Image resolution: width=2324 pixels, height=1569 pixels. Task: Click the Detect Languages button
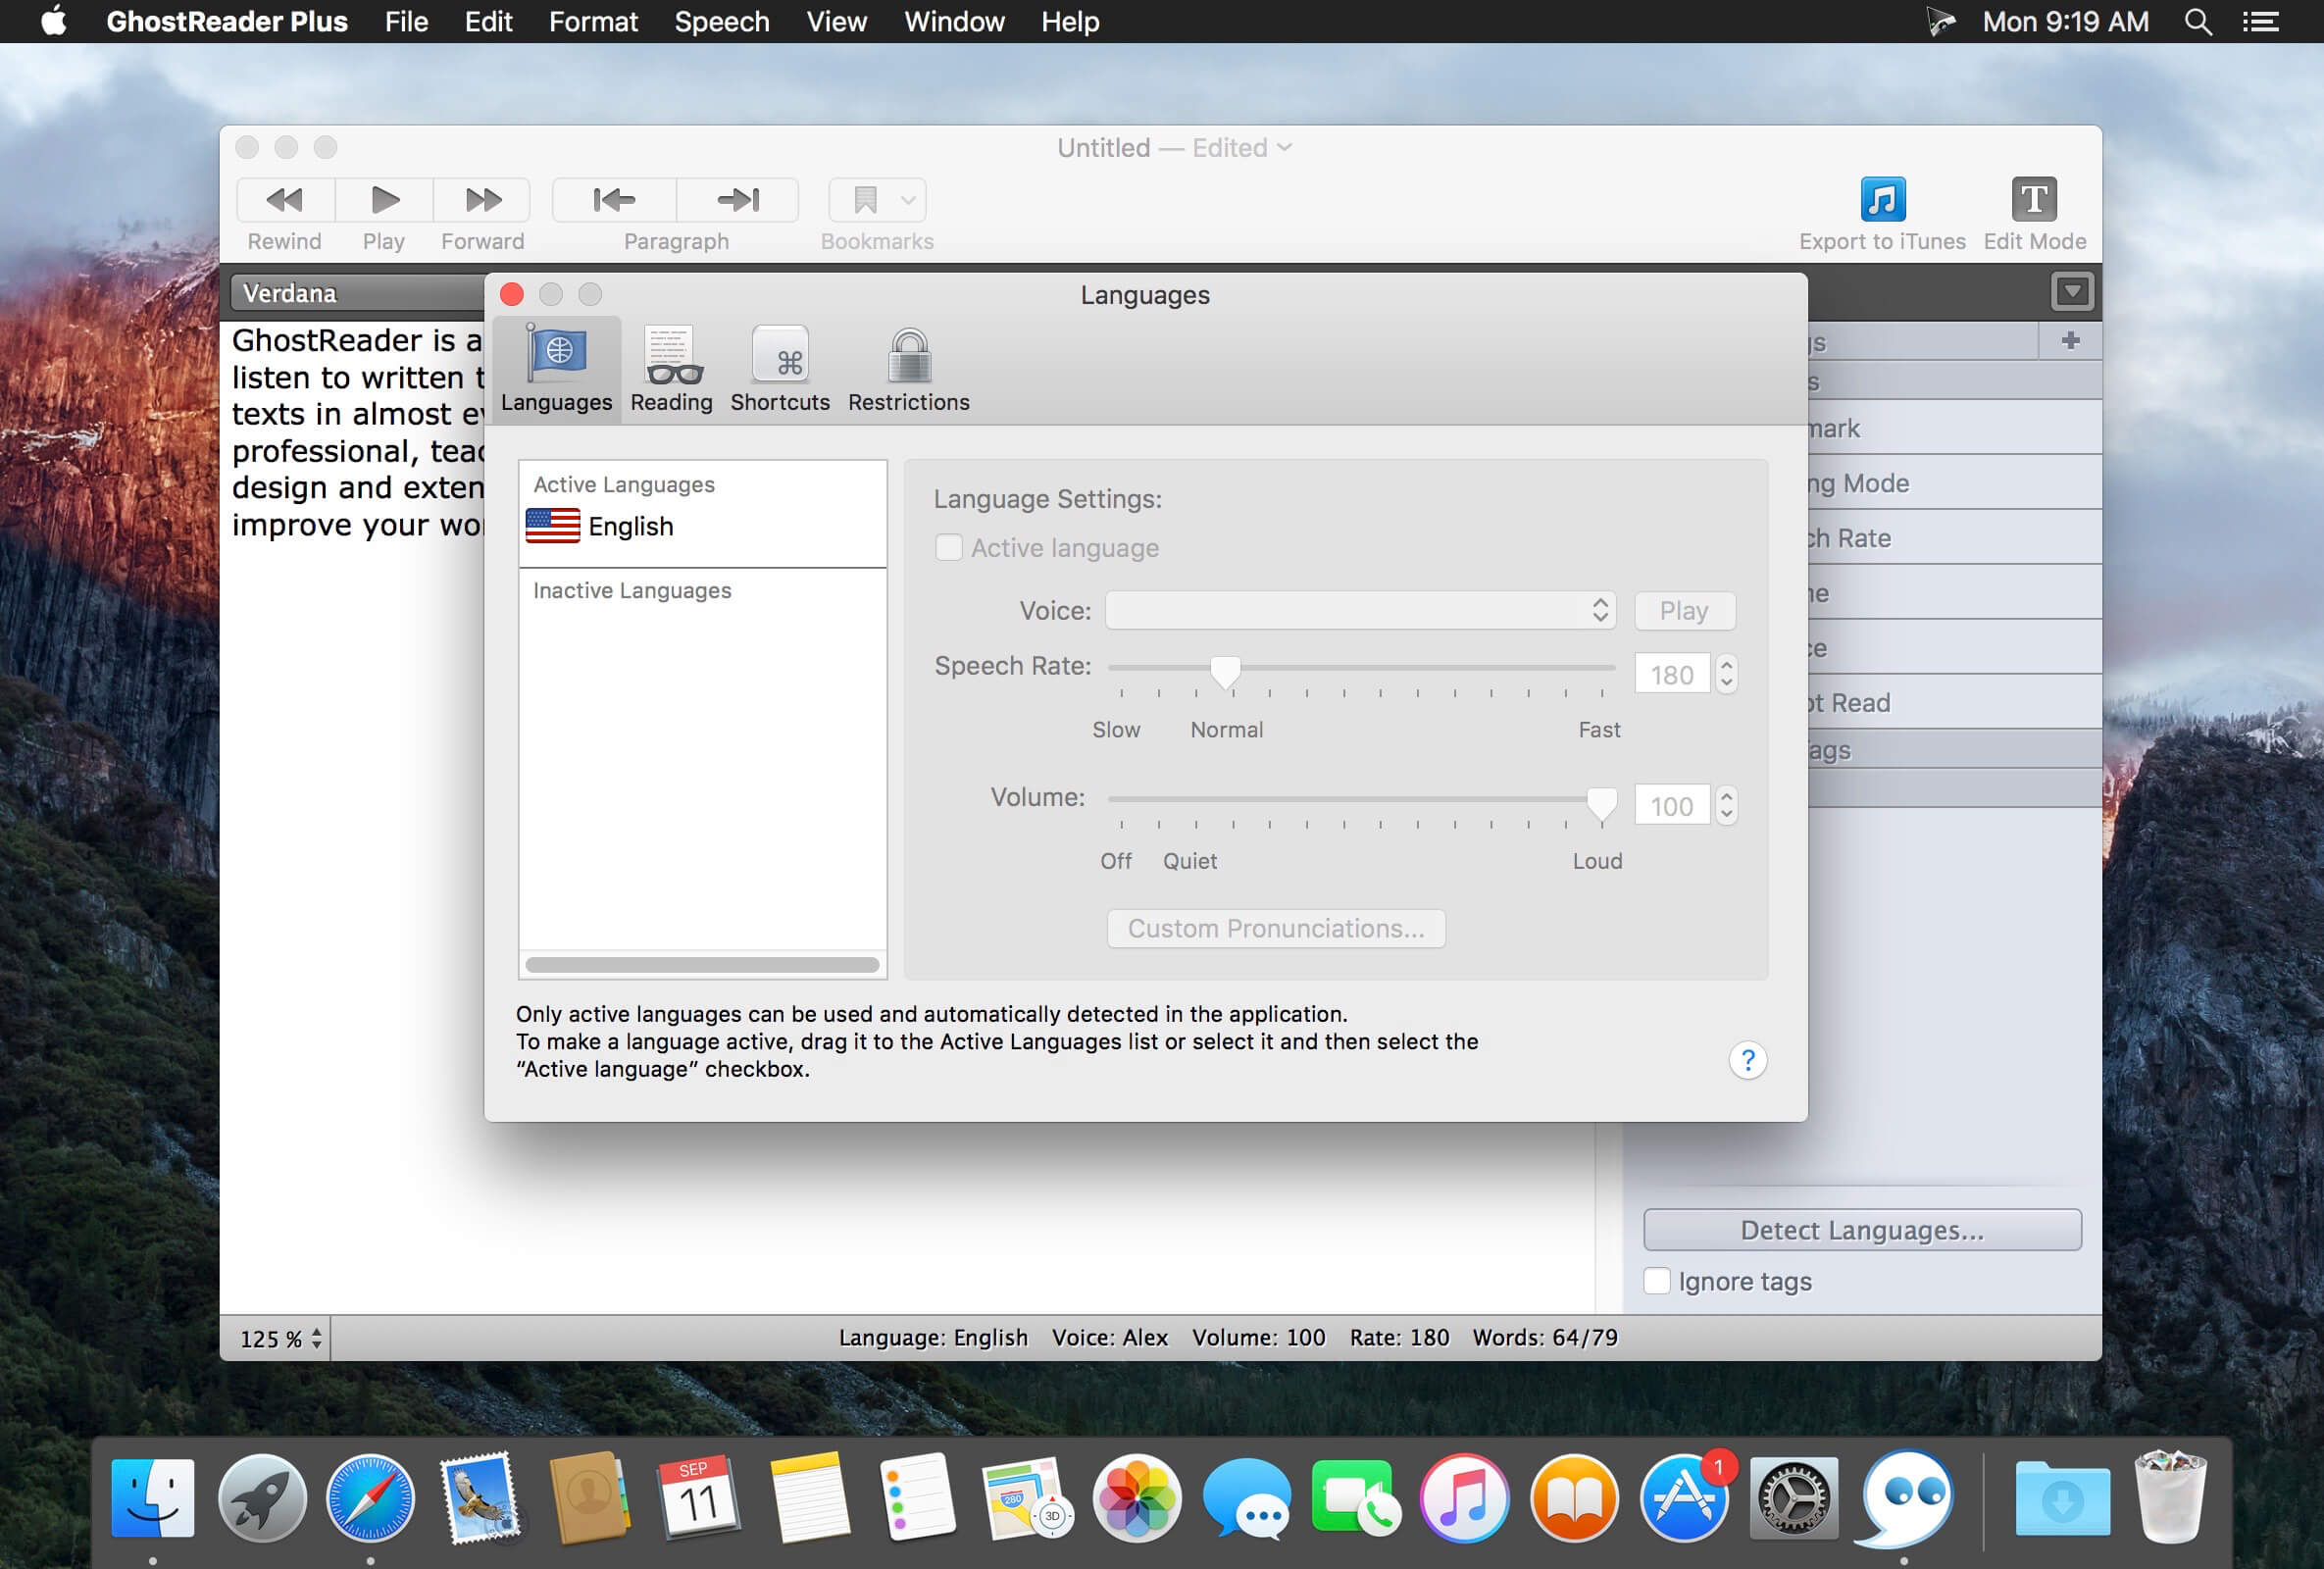[x=1861, y=1230]
